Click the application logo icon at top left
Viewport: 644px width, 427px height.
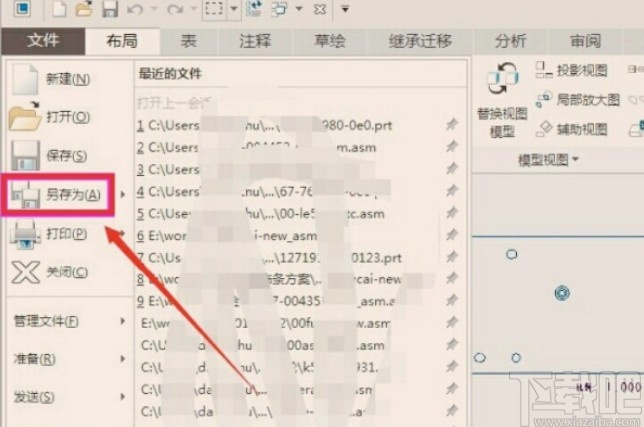coord(22,8)
